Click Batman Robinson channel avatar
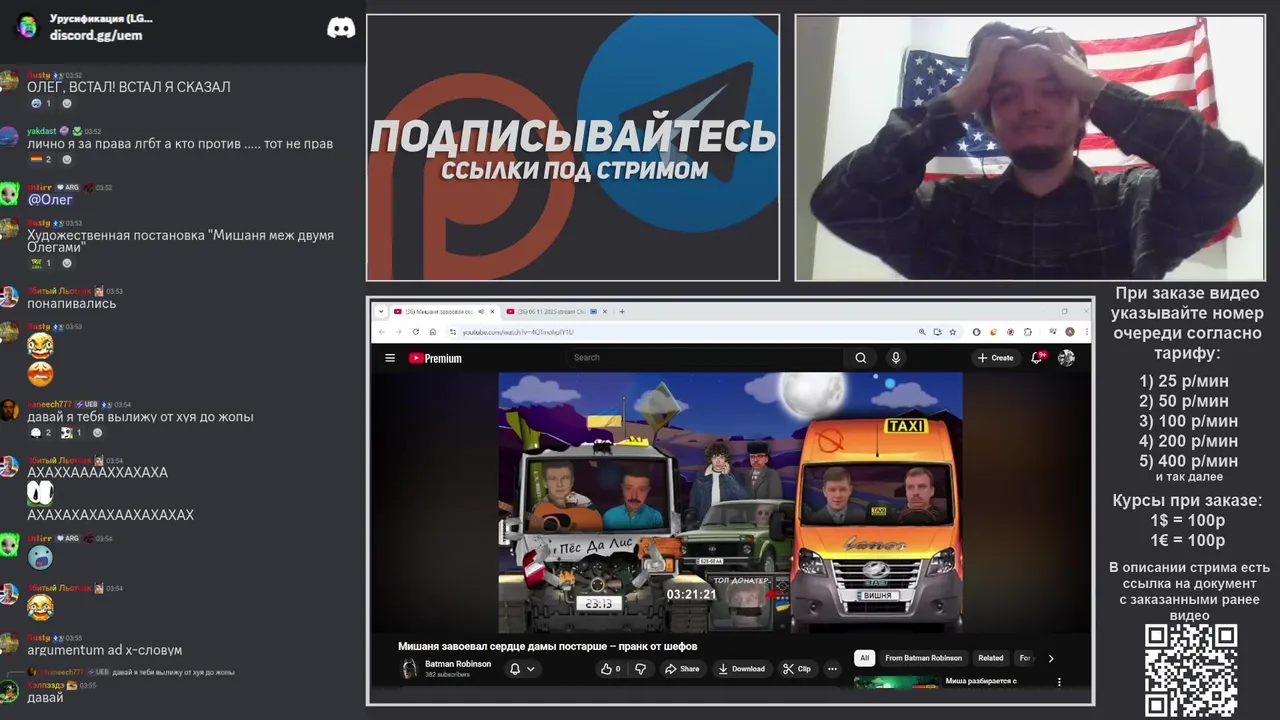1280x720 pixels. click(409, 669)
